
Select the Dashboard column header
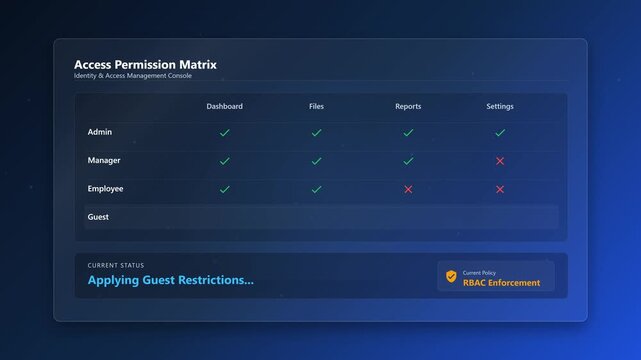(x=224, y=106)
